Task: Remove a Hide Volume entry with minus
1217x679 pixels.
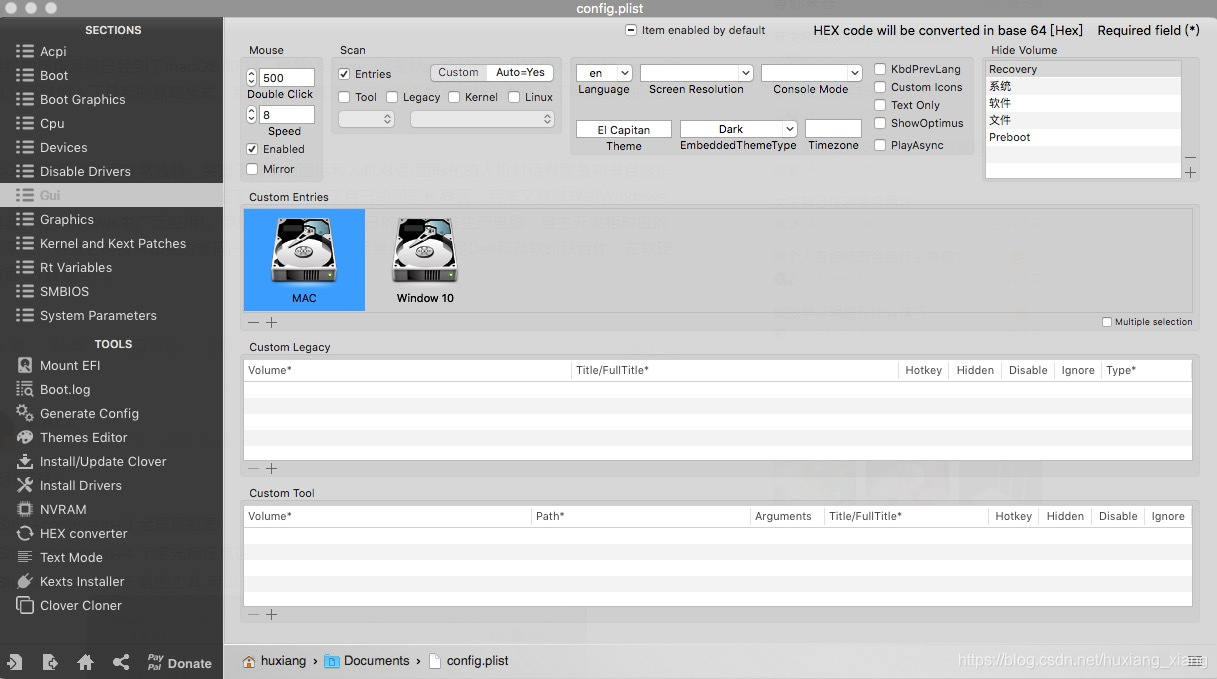Action: (x=1190, y=157)
